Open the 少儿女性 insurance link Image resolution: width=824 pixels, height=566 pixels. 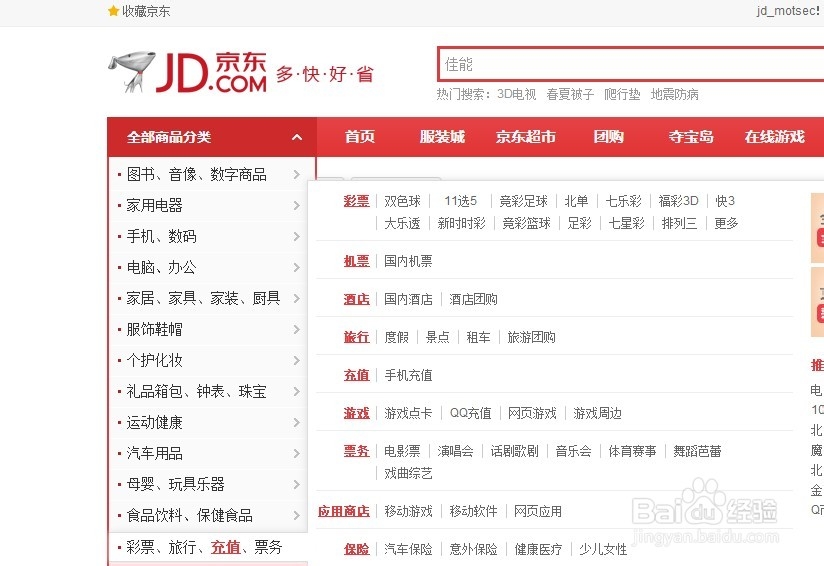pyautogui.click(x=603, y=550)
